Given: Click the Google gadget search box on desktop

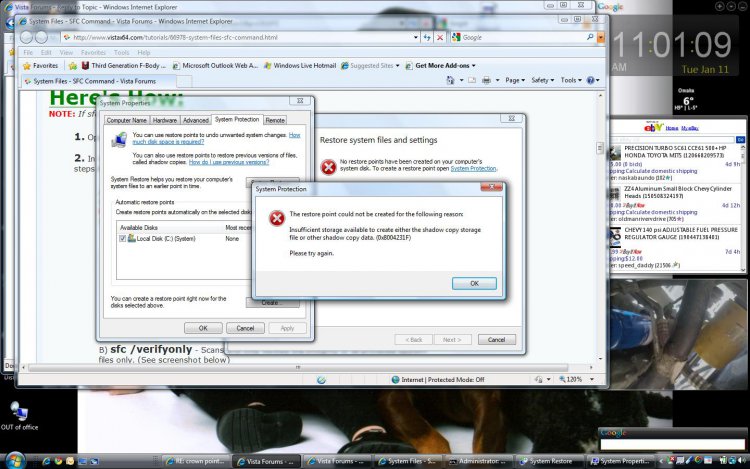Looking at the screenshot, I should pos(672,444).
